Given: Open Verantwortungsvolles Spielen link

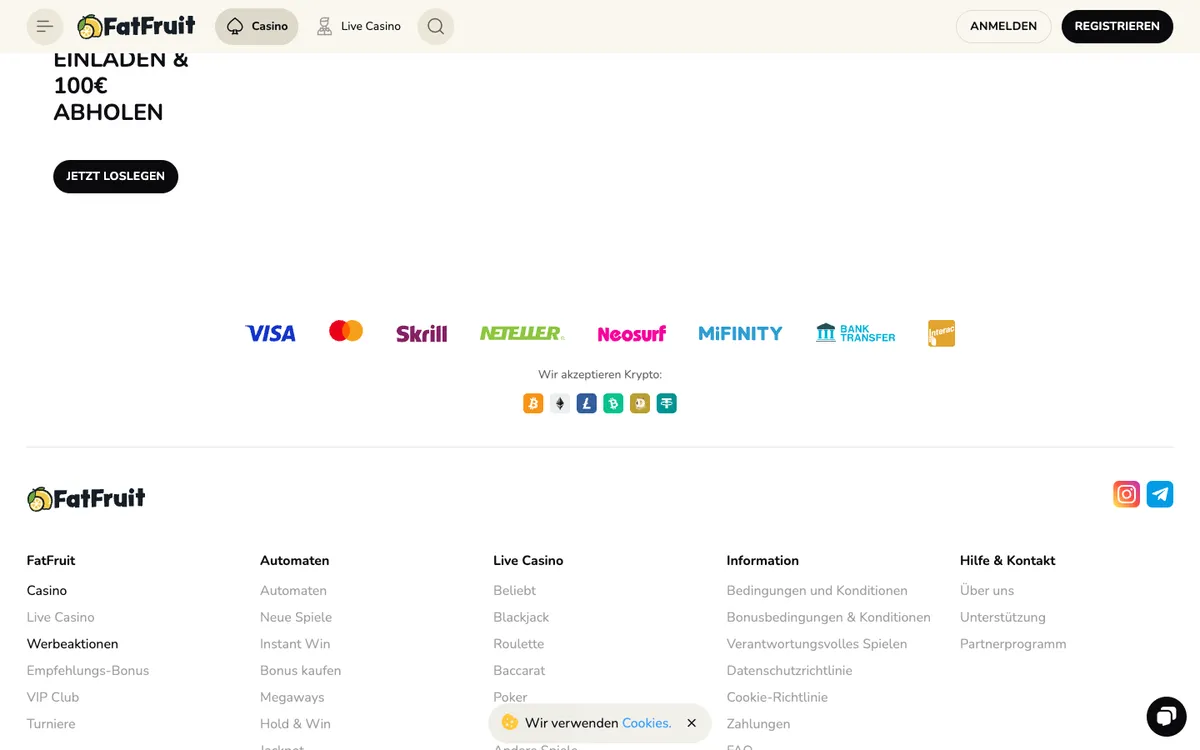Looking at the screenshot, I should point(817,644).
